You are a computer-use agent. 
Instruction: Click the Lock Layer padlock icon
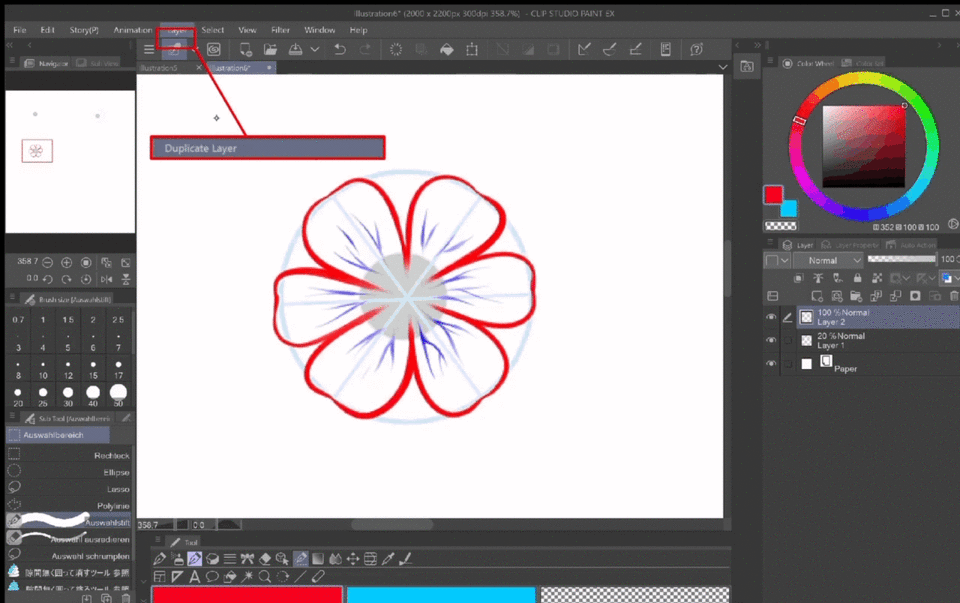pos(857,278)
